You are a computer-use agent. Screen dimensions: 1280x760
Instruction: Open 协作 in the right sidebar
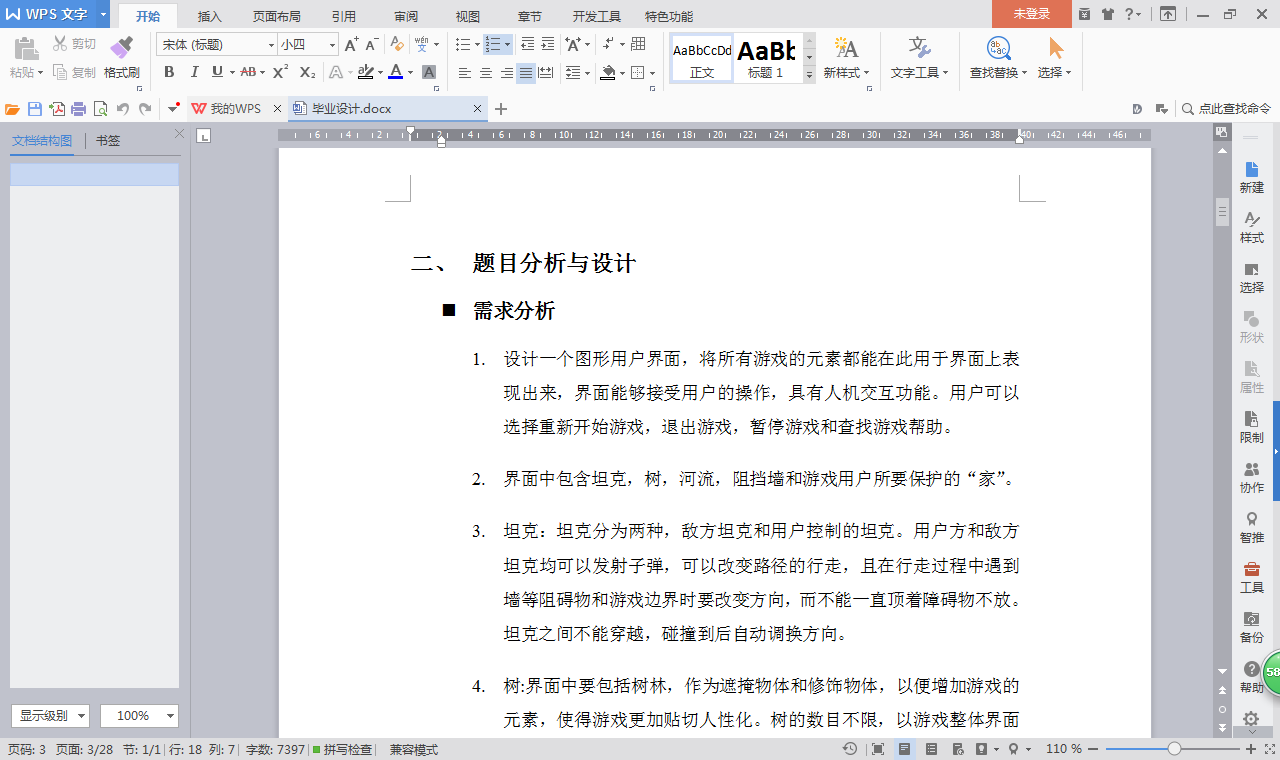(1251, 478)
